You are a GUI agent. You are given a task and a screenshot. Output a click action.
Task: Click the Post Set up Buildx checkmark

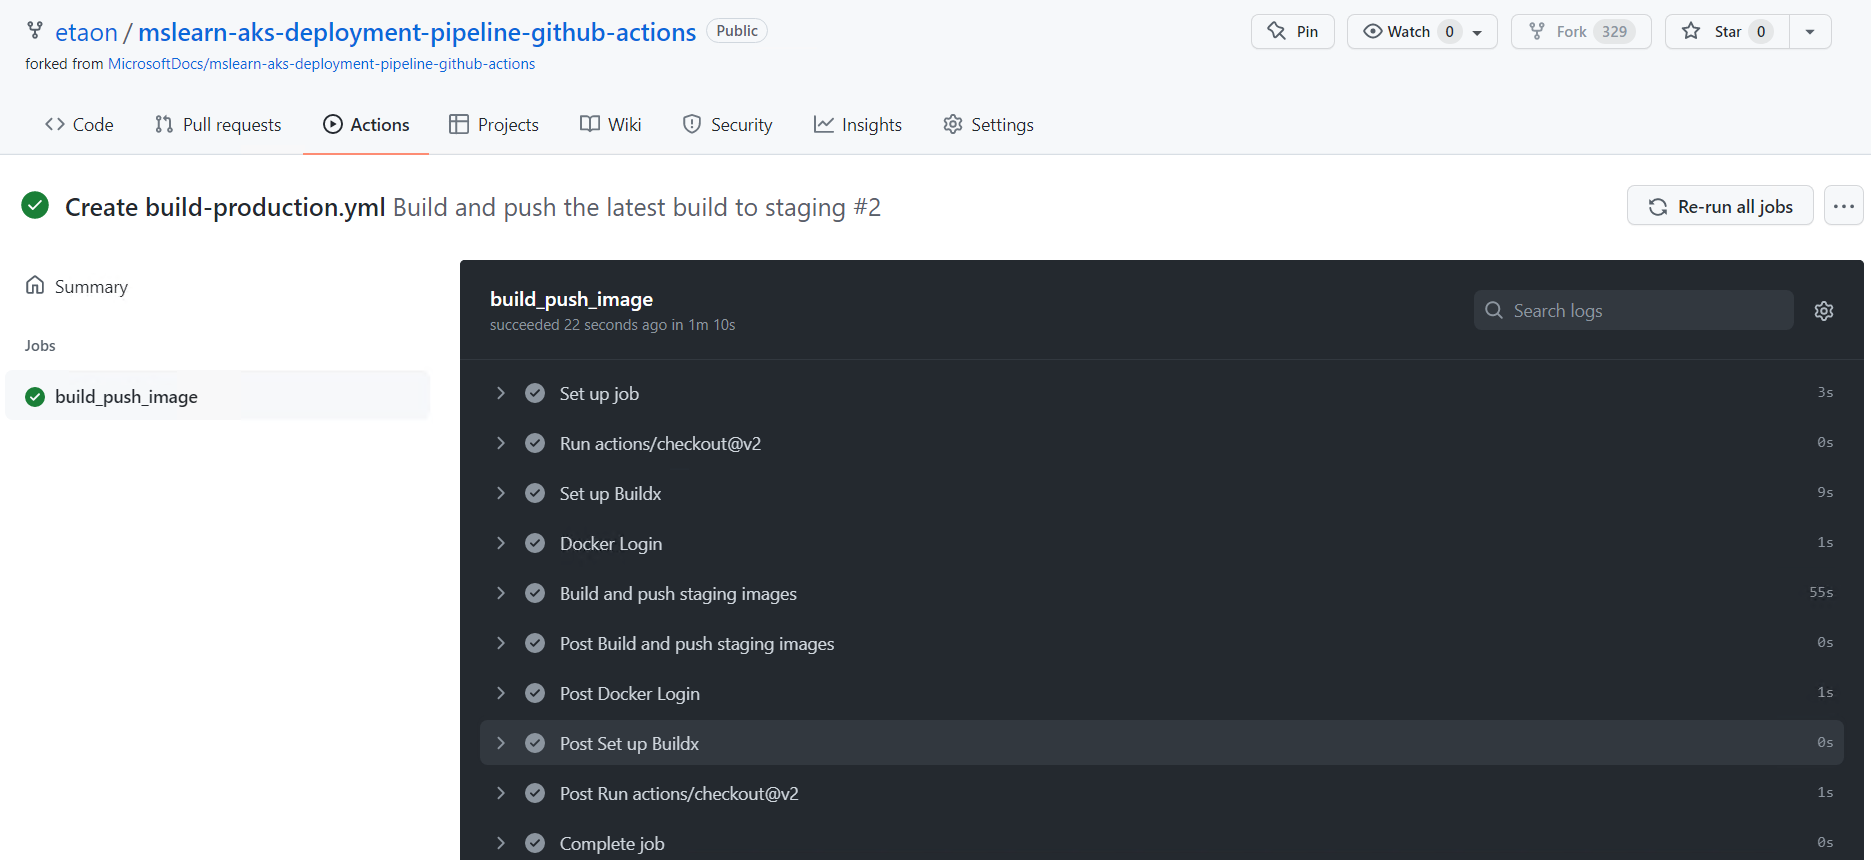point(535,743)
